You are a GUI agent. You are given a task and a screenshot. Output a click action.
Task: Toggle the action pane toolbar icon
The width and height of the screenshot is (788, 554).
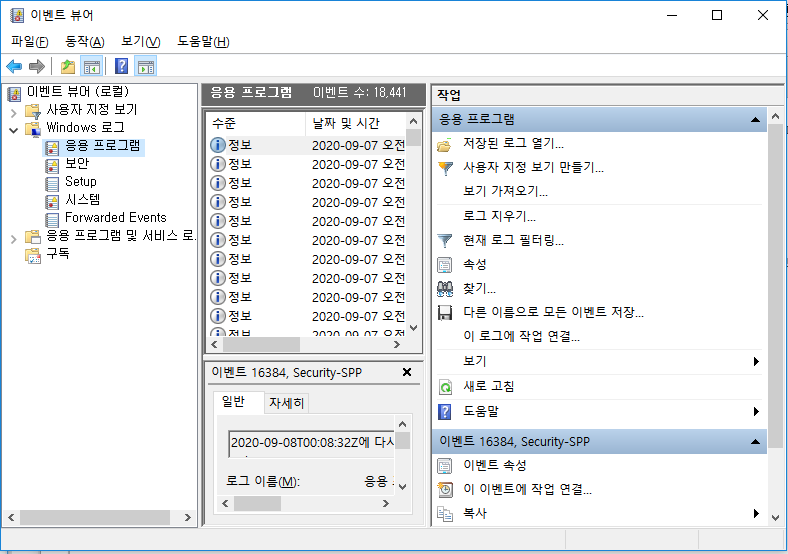(146, 67)
